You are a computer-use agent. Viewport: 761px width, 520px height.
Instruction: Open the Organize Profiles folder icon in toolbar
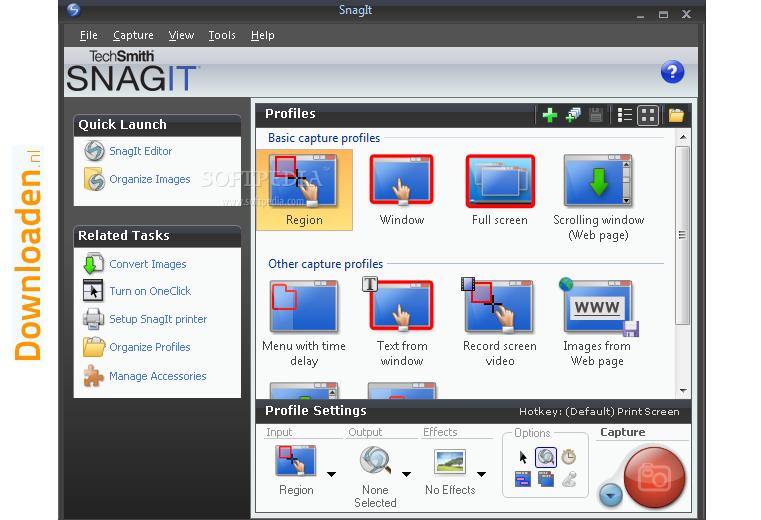[x=676, y=115]
